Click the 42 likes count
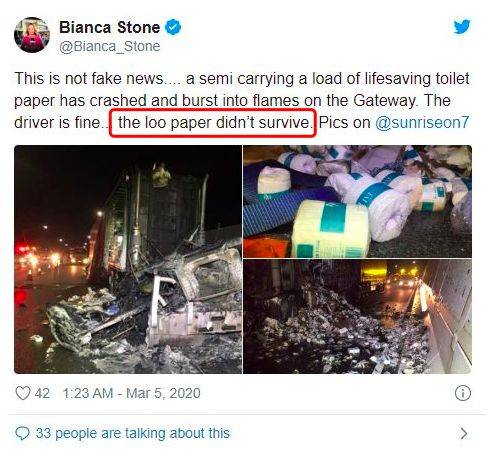Screen dimensions: 498x458 coord(42,393)
